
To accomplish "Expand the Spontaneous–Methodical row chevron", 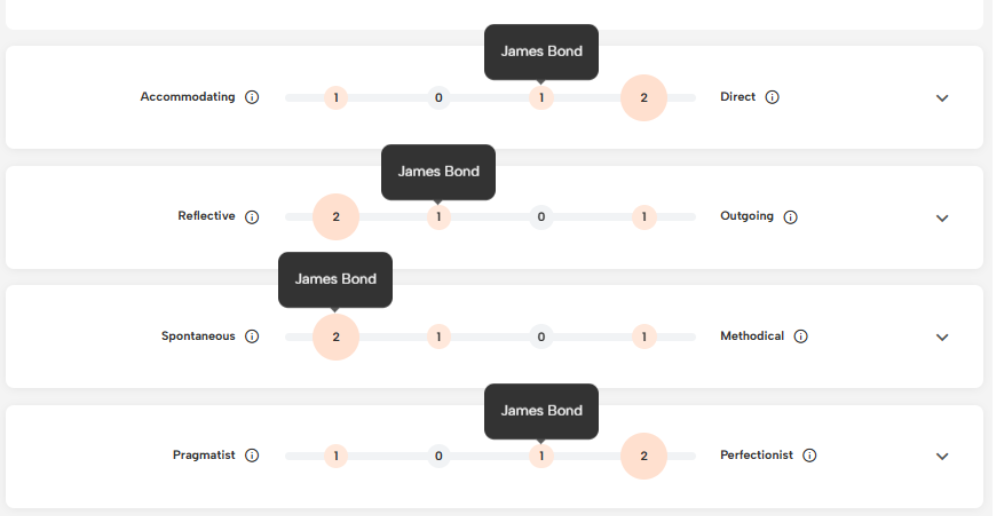I will pyautogui.click(x=942, y=337).
